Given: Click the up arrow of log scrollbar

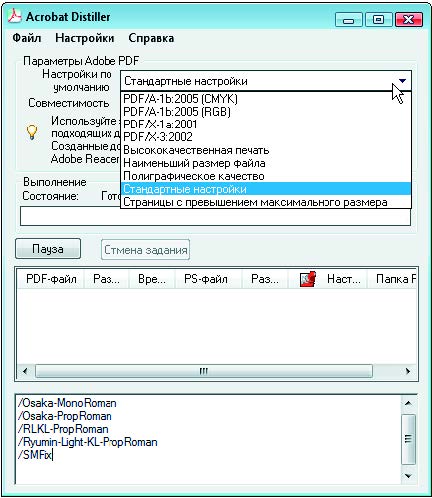Looking at the screenshot, I should click(408, 403).
